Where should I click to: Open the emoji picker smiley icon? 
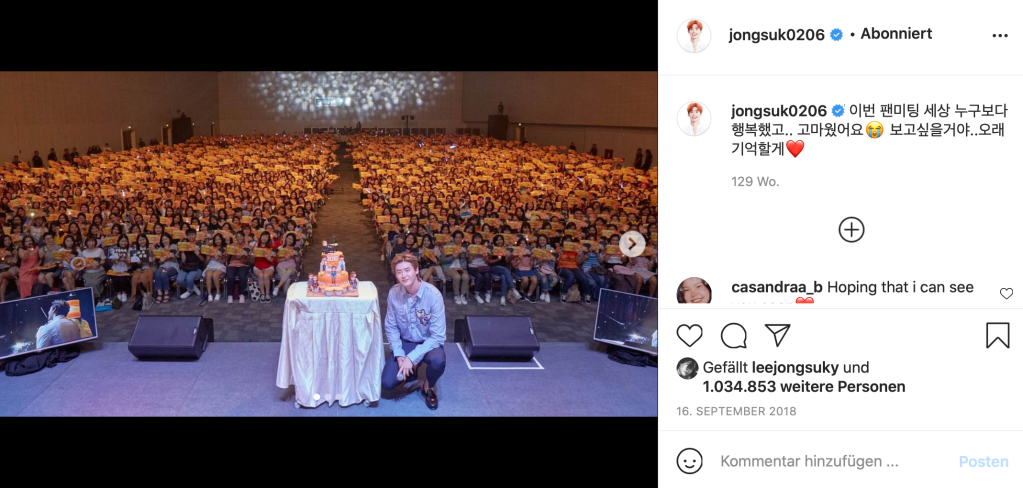pyautogui.click(x=690, y=461)
